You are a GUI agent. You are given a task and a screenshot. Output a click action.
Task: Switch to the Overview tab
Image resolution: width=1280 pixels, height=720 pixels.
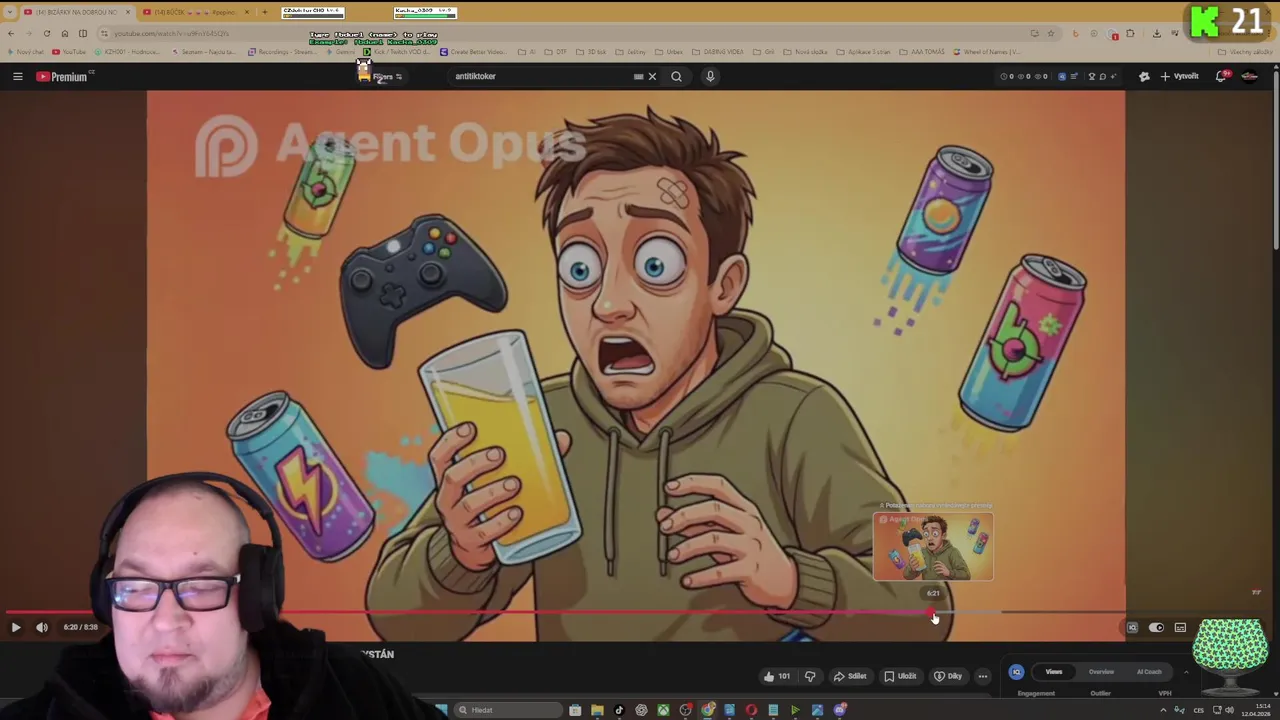pyautogui.click(x=1101, y=672)
